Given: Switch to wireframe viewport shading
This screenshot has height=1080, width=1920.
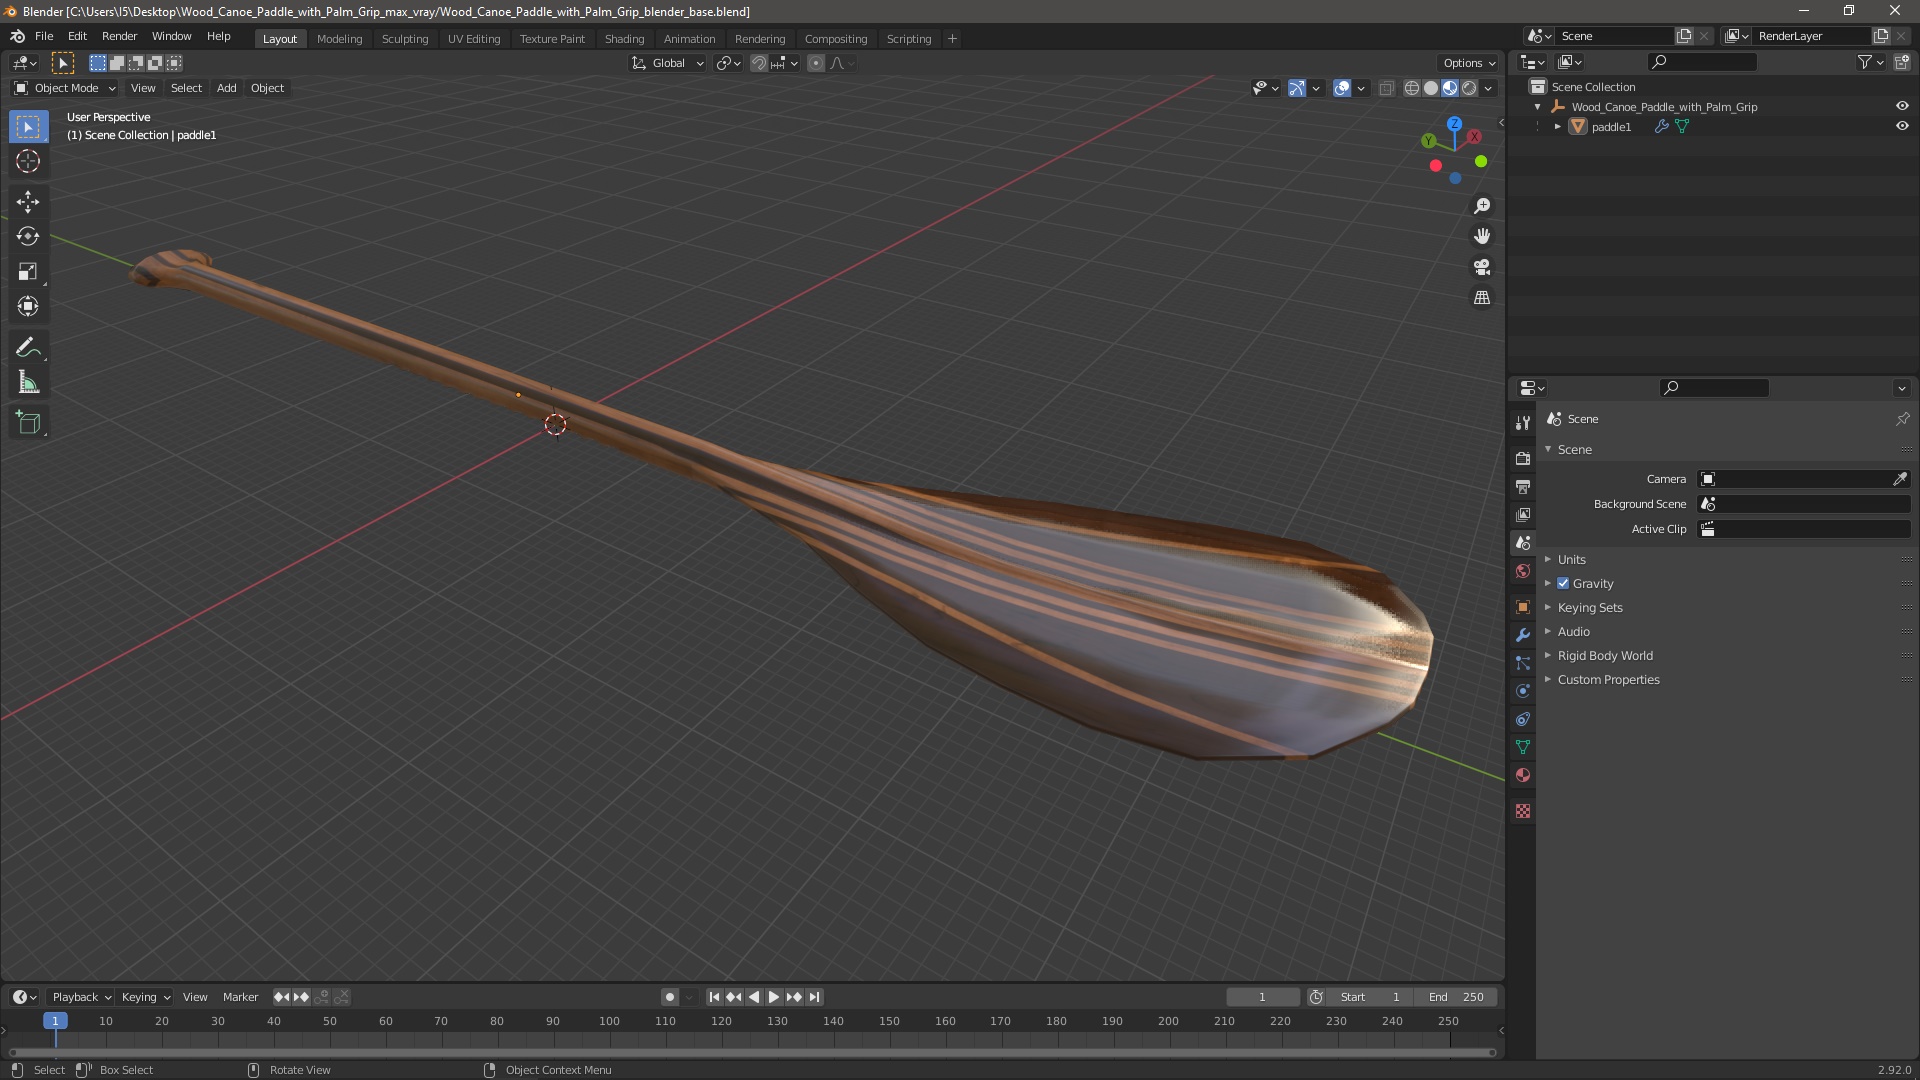Looking at the screenshot, I should [x=1412, y=88].
